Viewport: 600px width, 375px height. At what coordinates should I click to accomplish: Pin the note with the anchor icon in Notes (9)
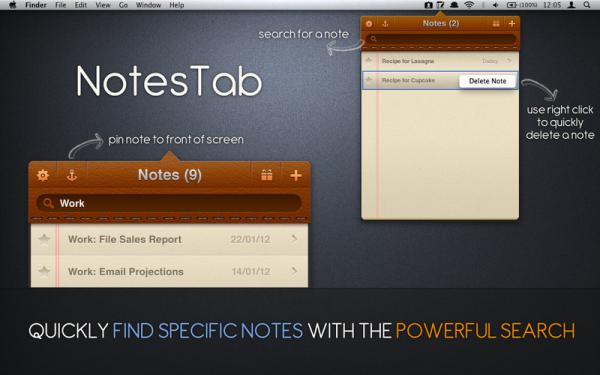pyautogui.click(x=72, y=175)
